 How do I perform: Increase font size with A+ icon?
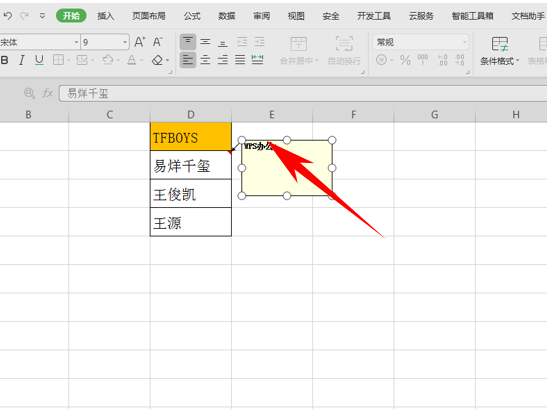pos(140,42)
